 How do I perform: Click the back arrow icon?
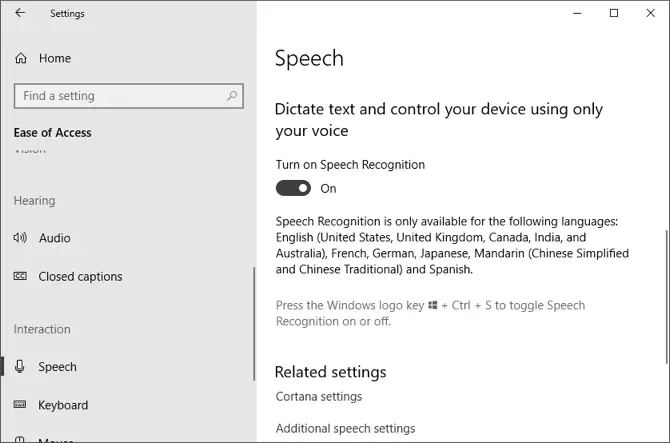pyautogui.click(x=21, y=13)
